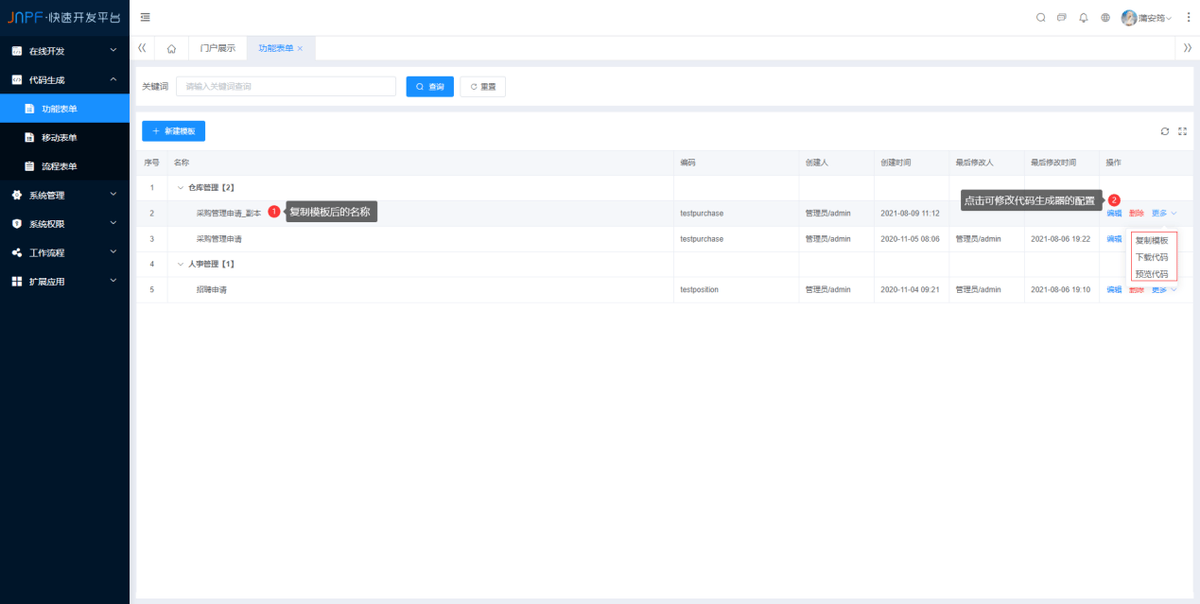
Task: Close the 功能表单 tab
Action: tap(300, 48)
